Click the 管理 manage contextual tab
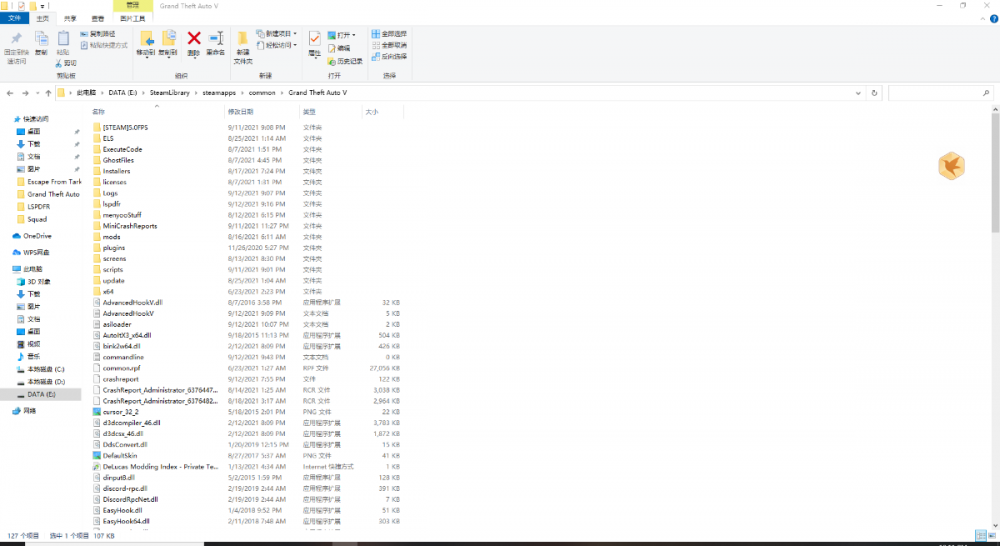Image resolution: width=1000 pixels, height=546 pixels. point(133,5)
